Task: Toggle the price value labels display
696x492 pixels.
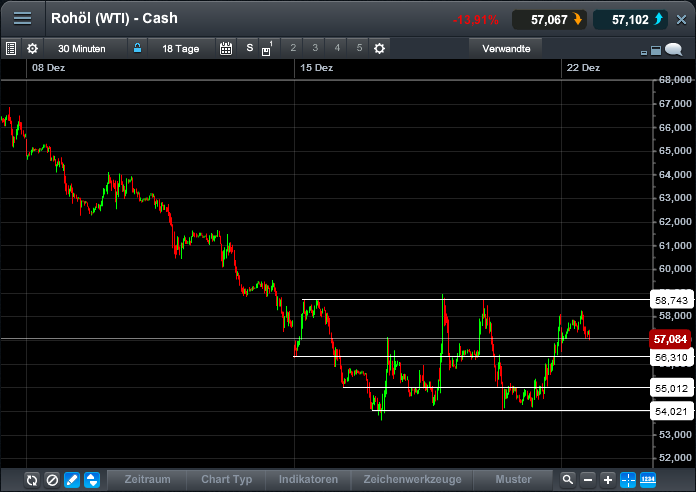Action: [648, 480]
